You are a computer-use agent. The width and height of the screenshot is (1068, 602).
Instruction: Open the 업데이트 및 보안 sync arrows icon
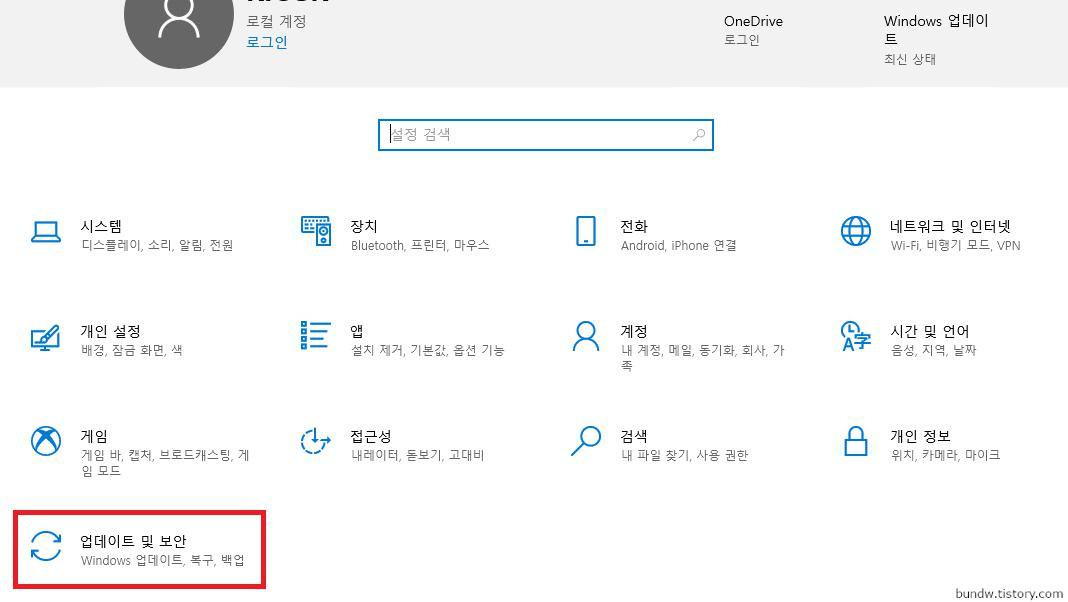click(46, 546)
